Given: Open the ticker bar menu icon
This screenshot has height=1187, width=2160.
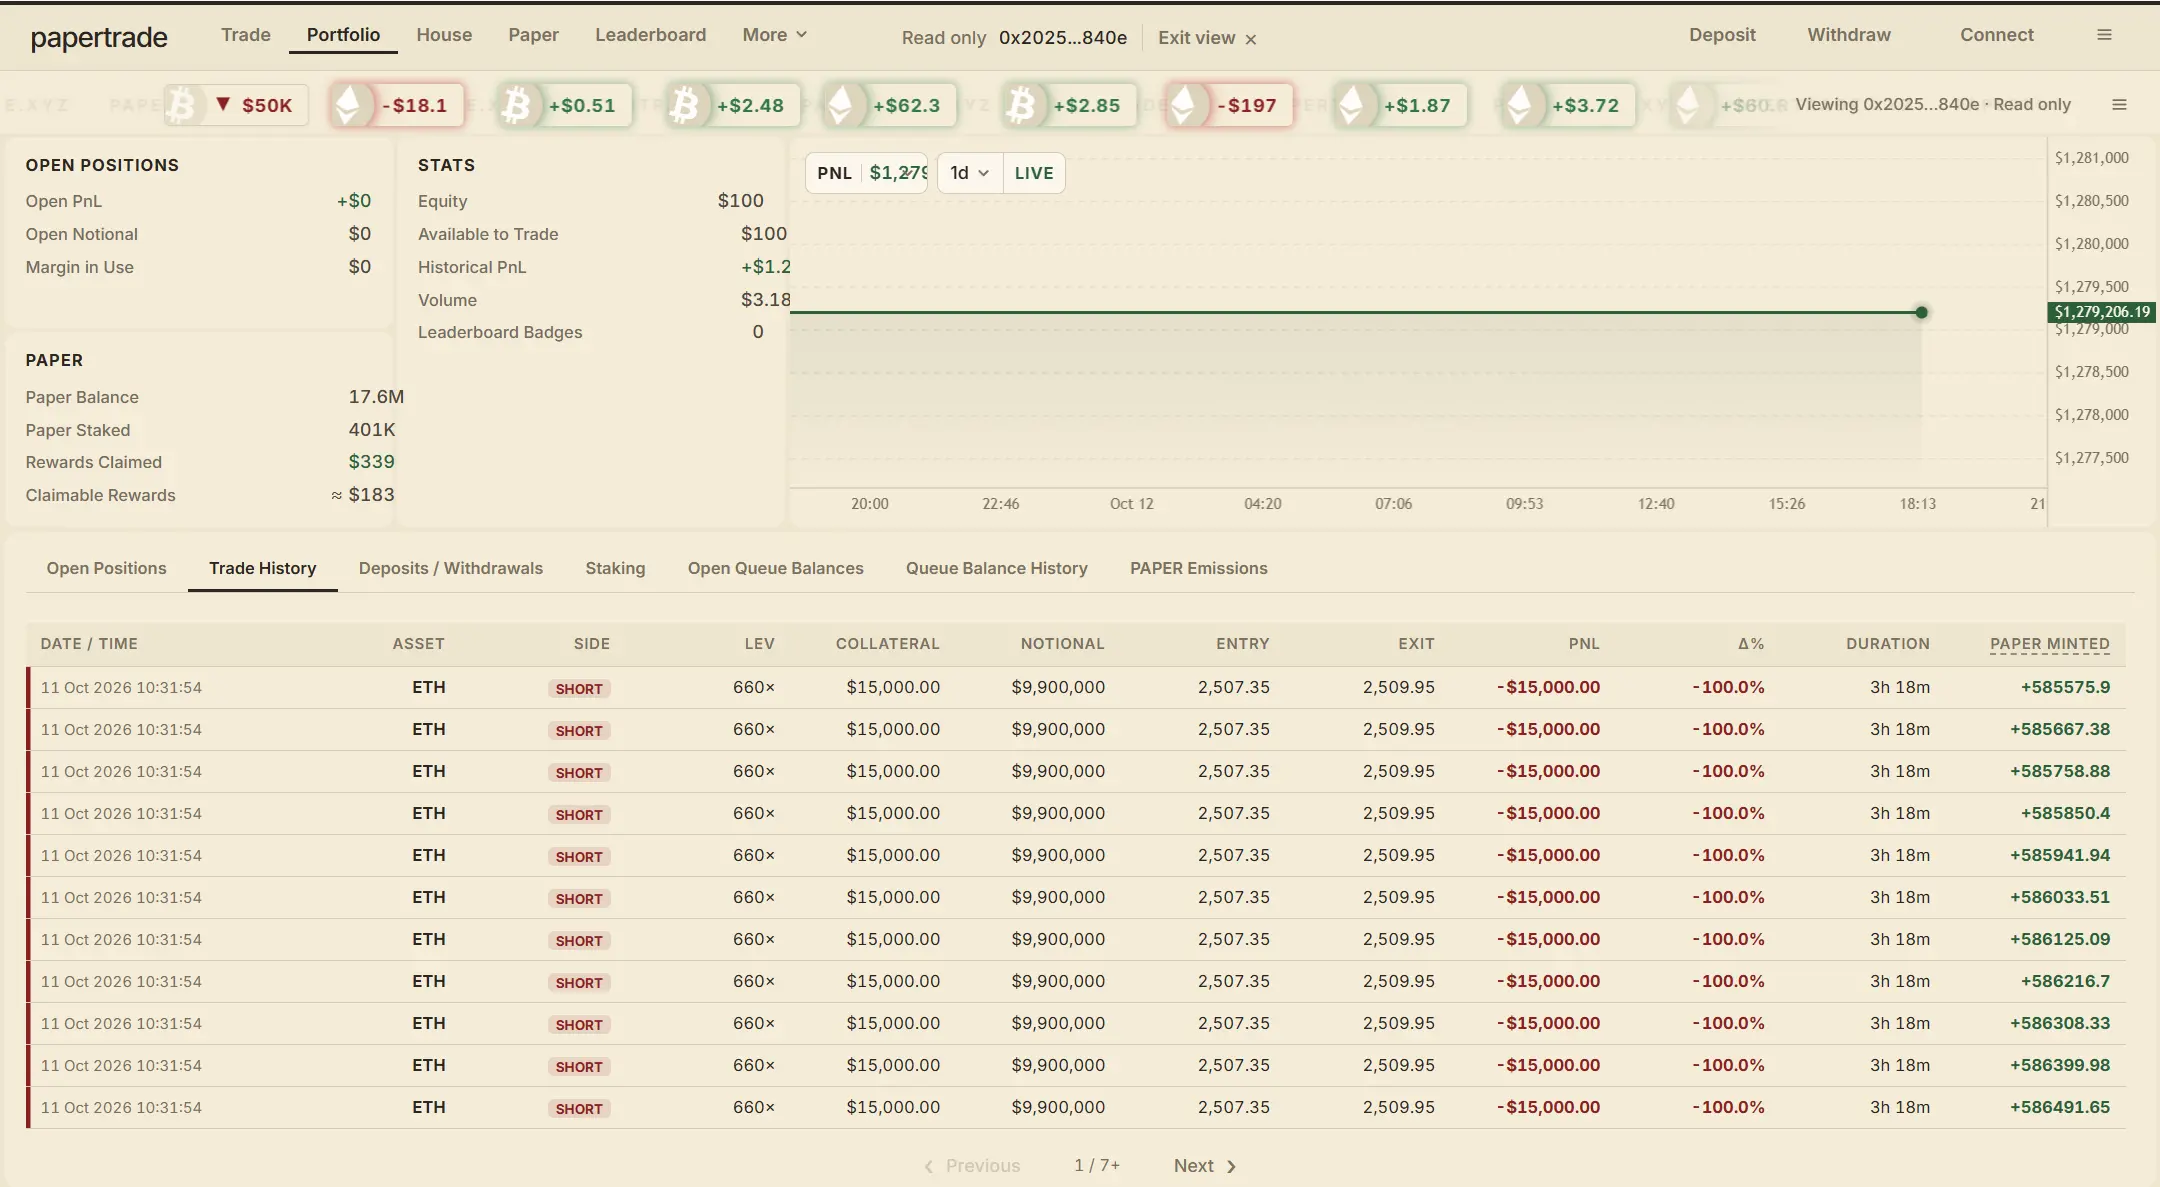Looking at the screenshot, I should coord(2119,105).
